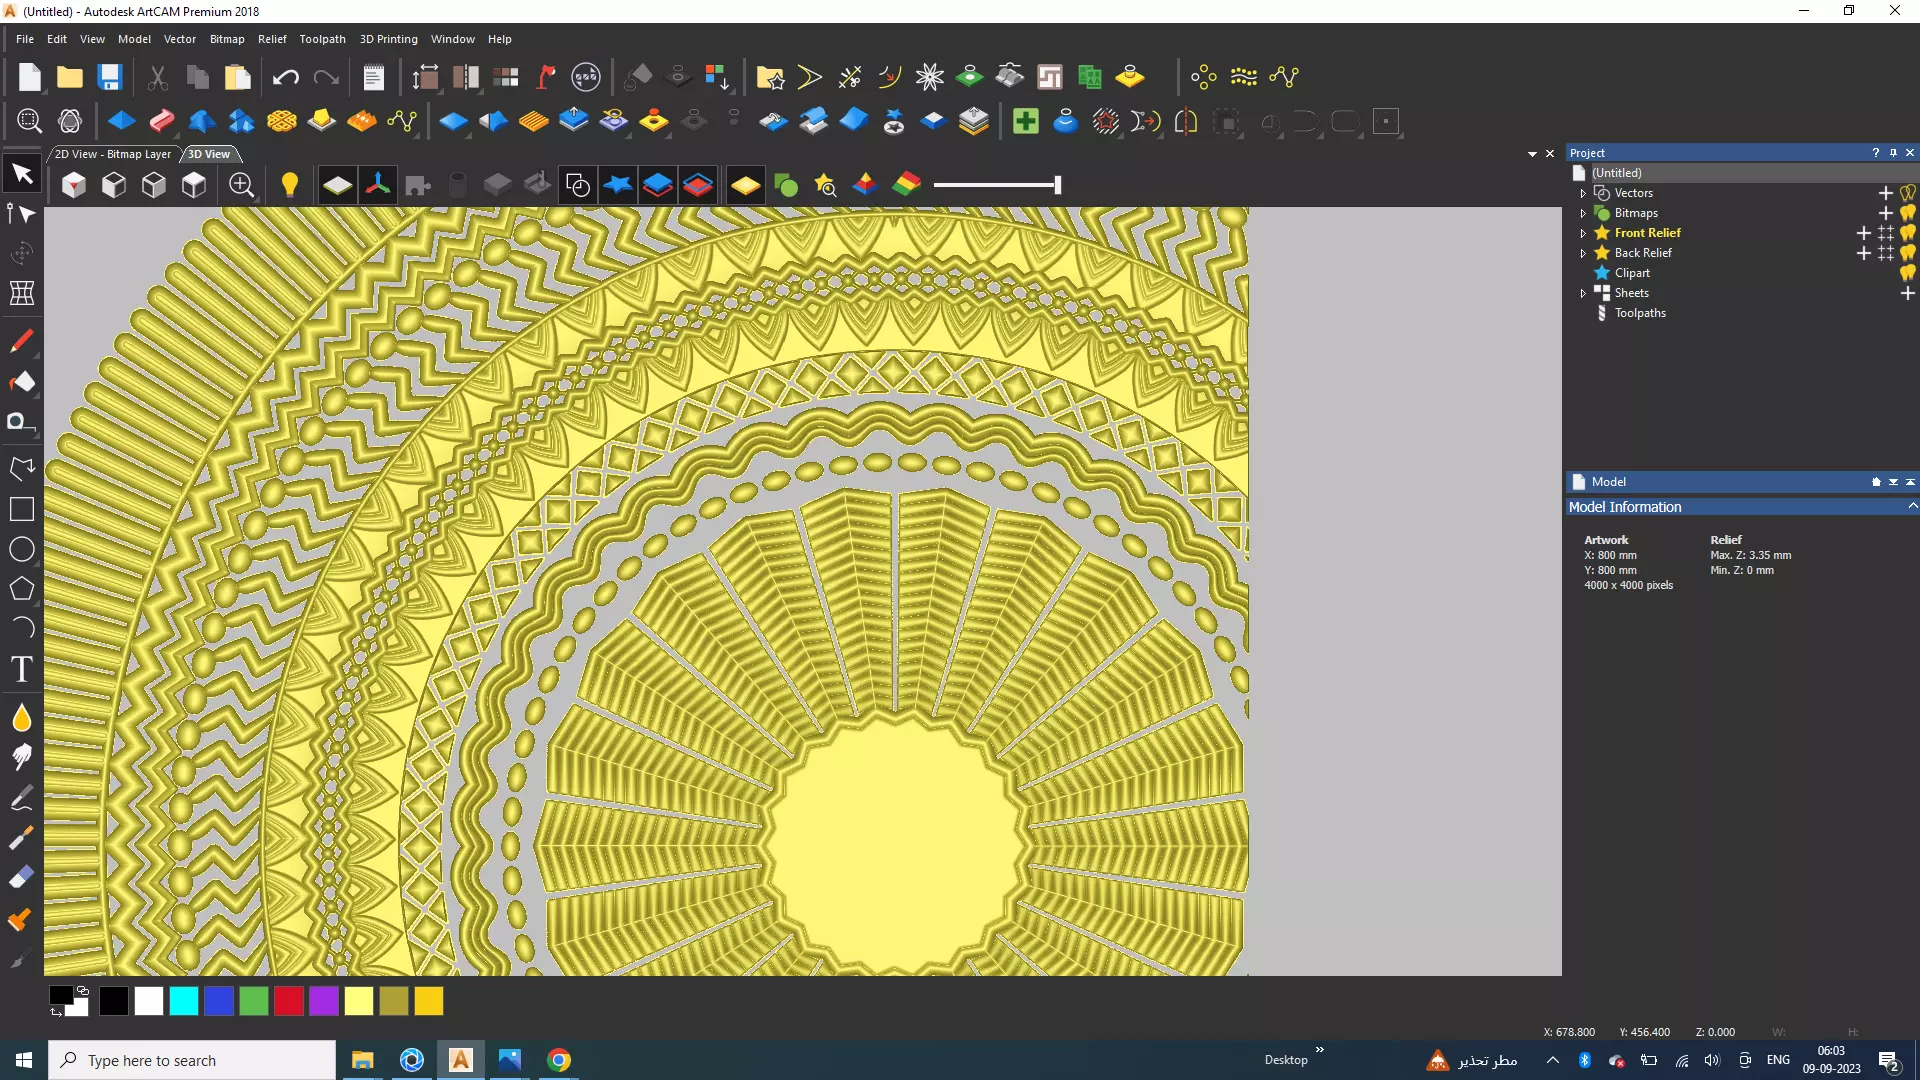Image resolution: width=1920 pixels, height=1080 pixels.
Task: Toggle Back Relief visibility light bulb
Action: click(x=1908, y=253)
